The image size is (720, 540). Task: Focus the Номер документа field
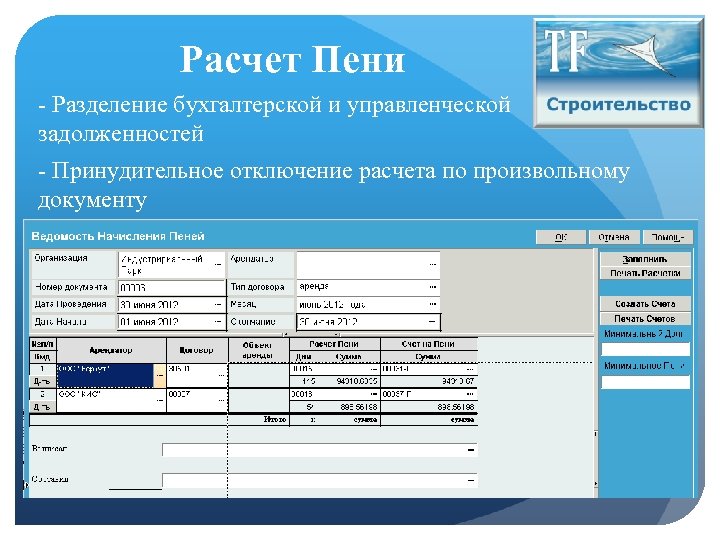(x=171, y=288)
